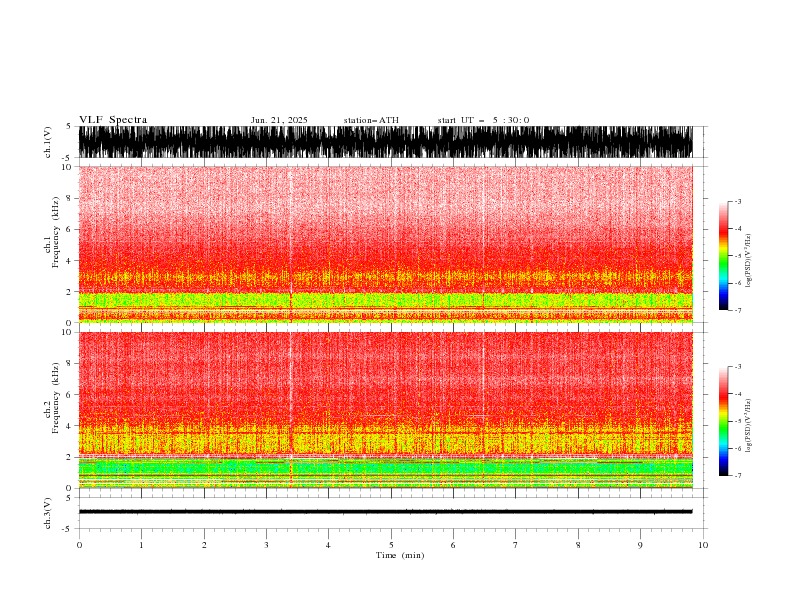Click the "-5" label on ch.1 color bar
Viewport: 792px width, 612px height.
coord(737,256)
